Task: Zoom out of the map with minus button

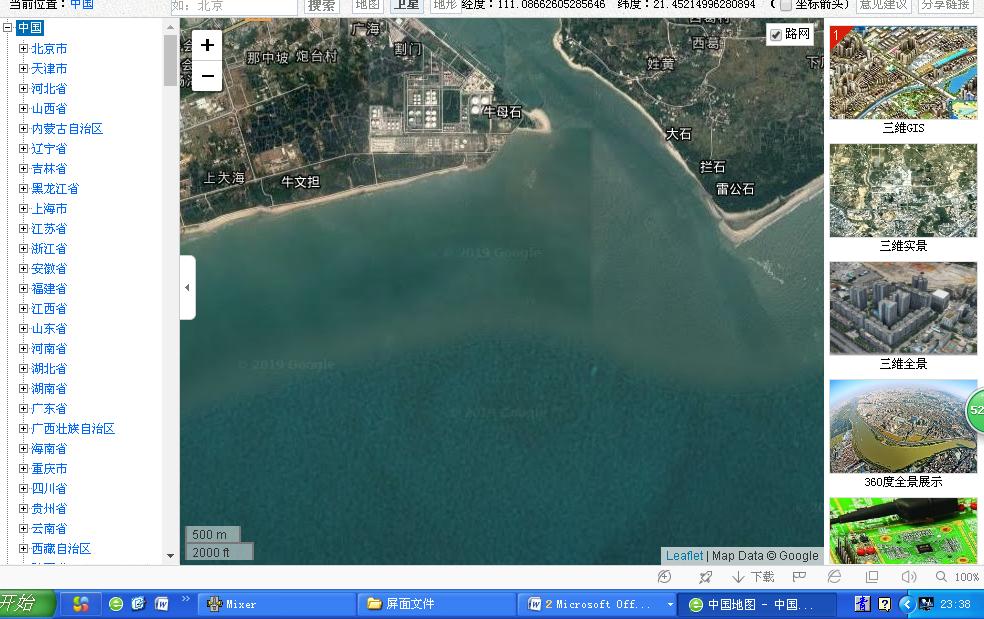Action: point(207,76)
